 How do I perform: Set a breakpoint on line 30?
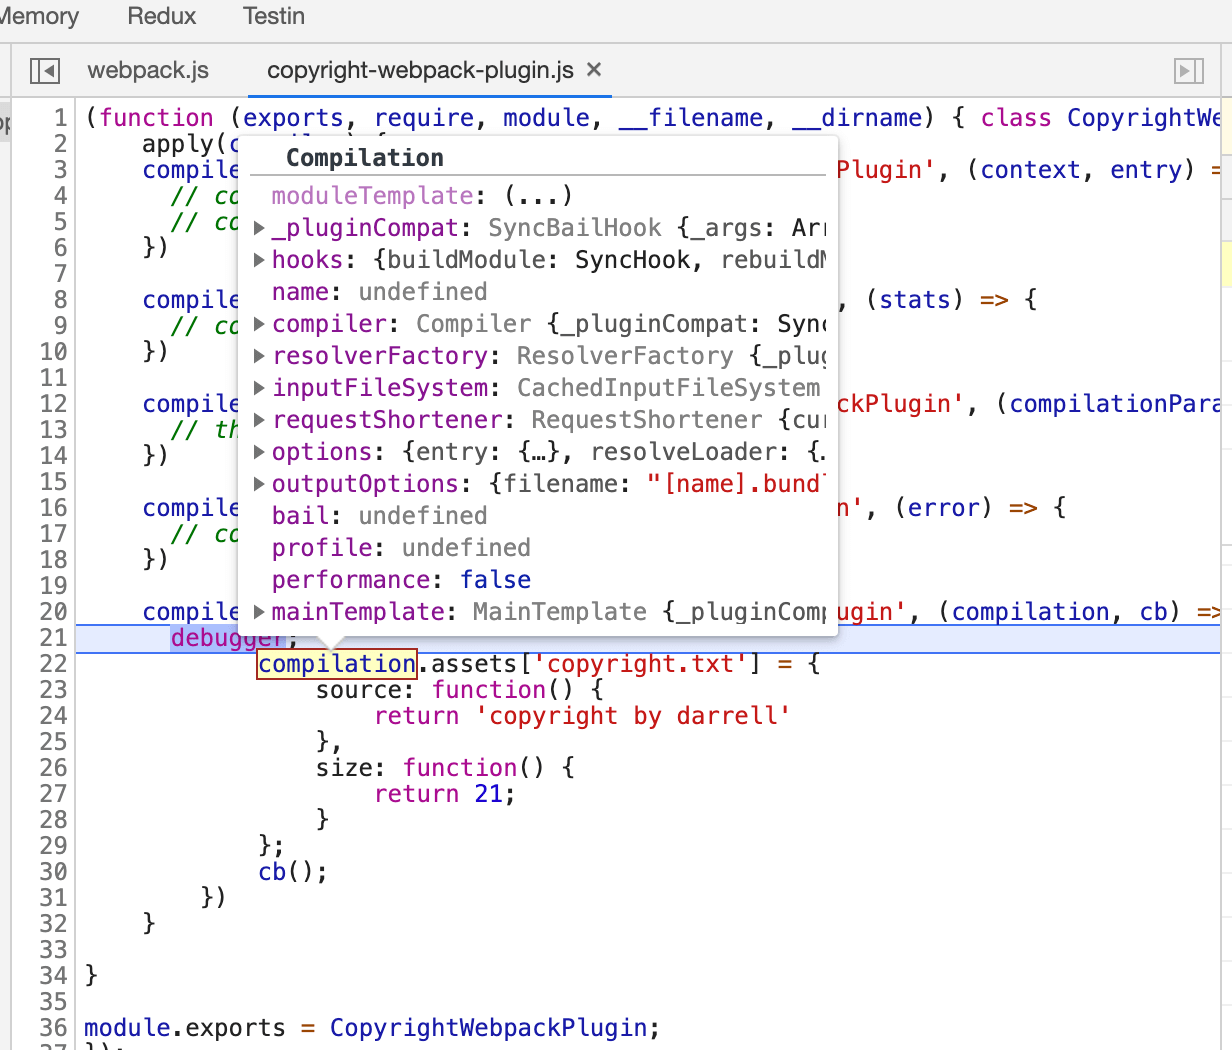tap(53, 872)
